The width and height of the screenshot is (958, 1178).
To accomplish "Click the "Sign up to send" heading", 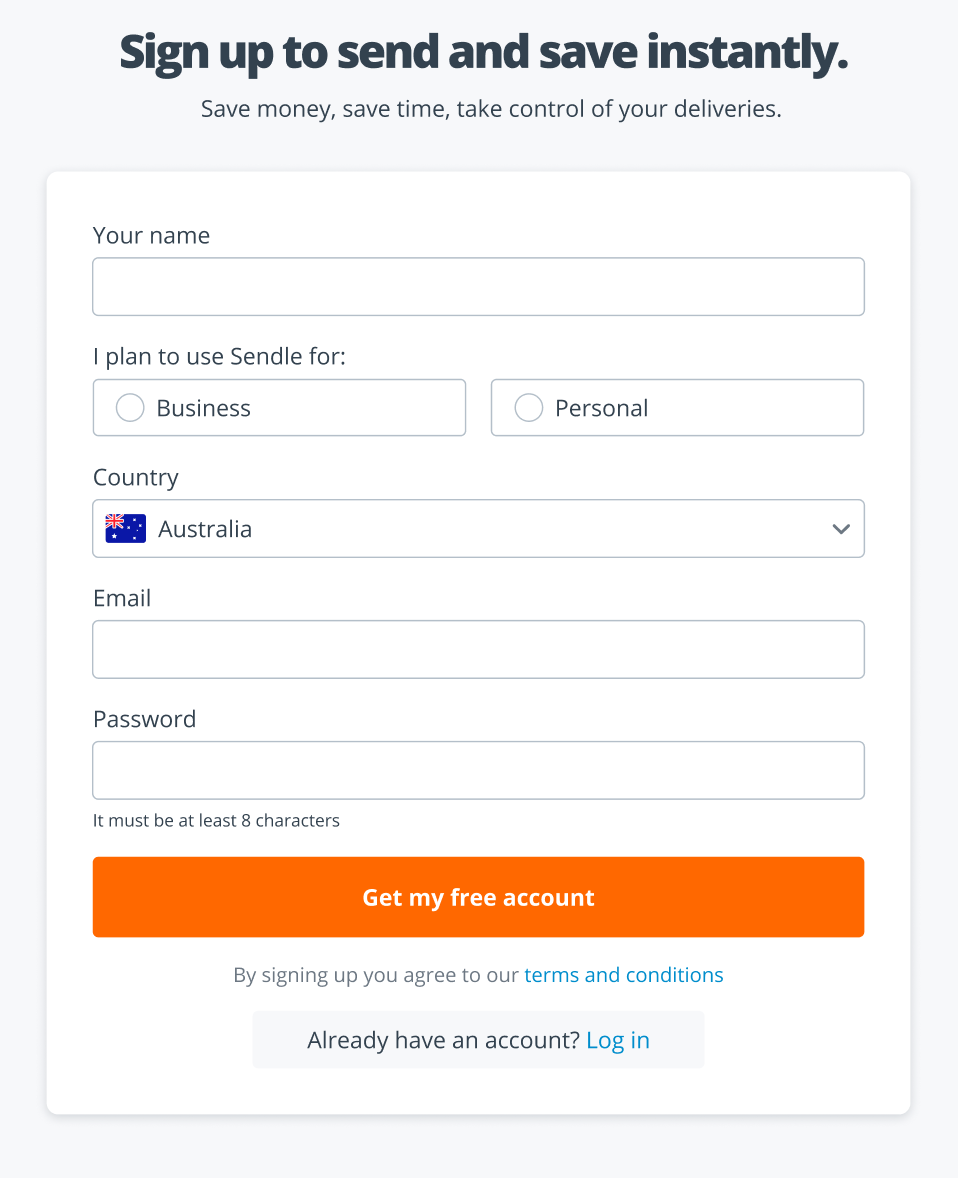I will pos(280,53).
